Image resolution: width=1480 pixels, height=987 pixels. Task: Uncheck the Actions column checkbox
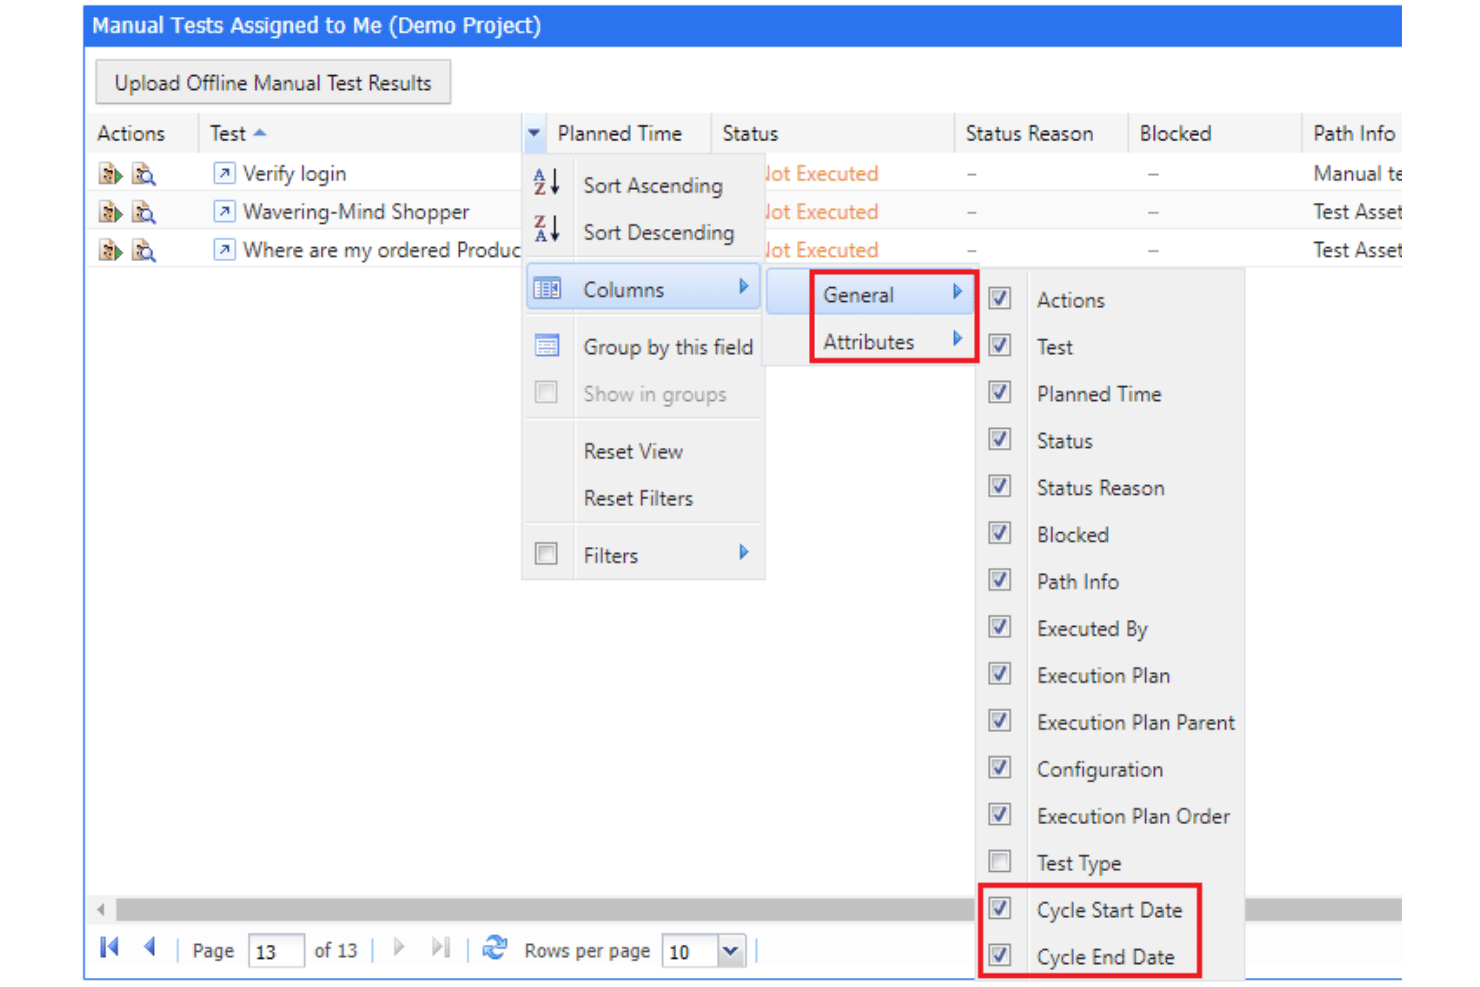click(x=999, y=298)
